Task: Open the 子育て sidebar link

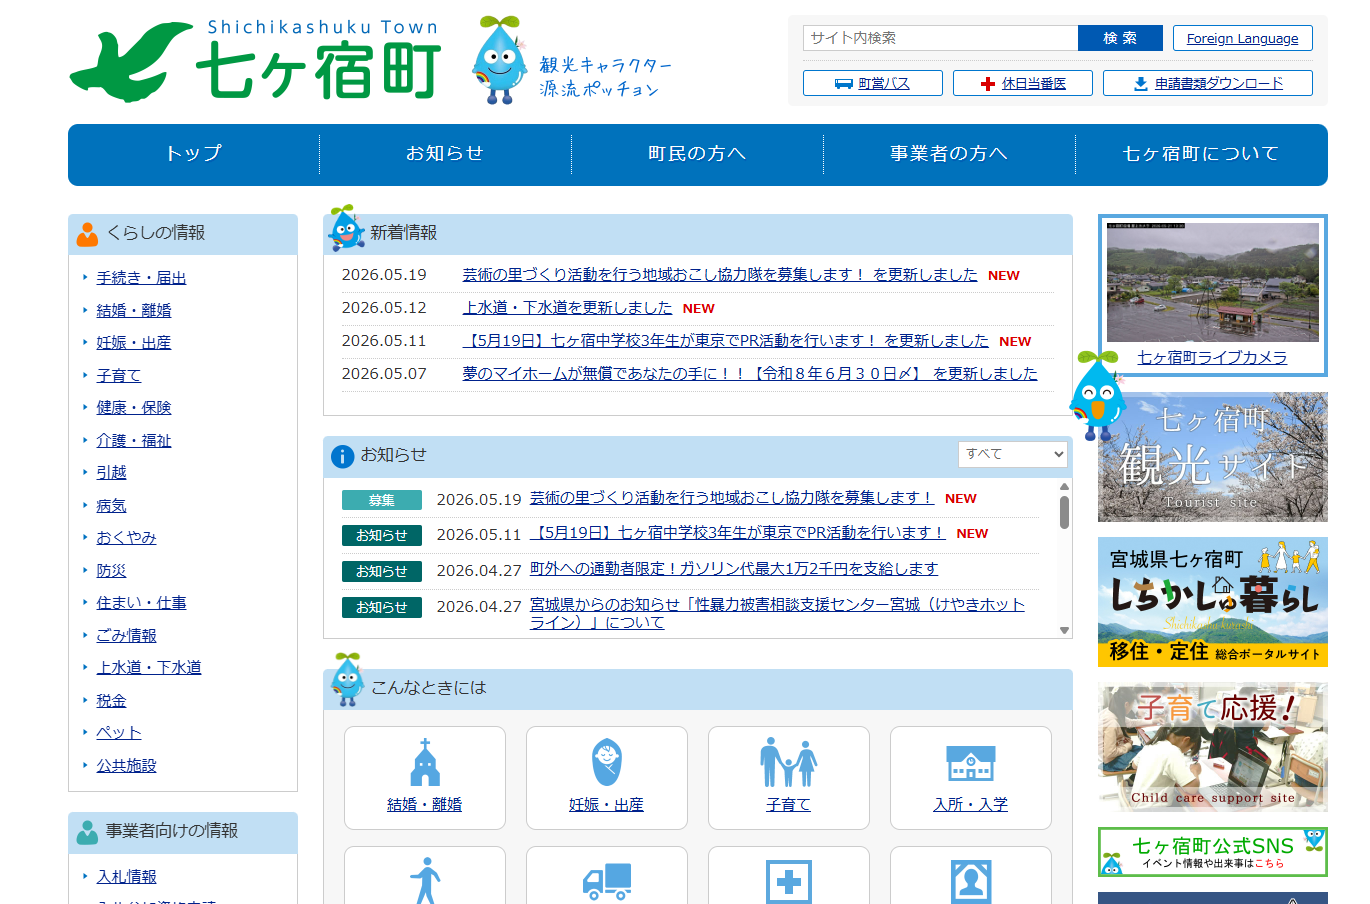Action: [119, 376]
